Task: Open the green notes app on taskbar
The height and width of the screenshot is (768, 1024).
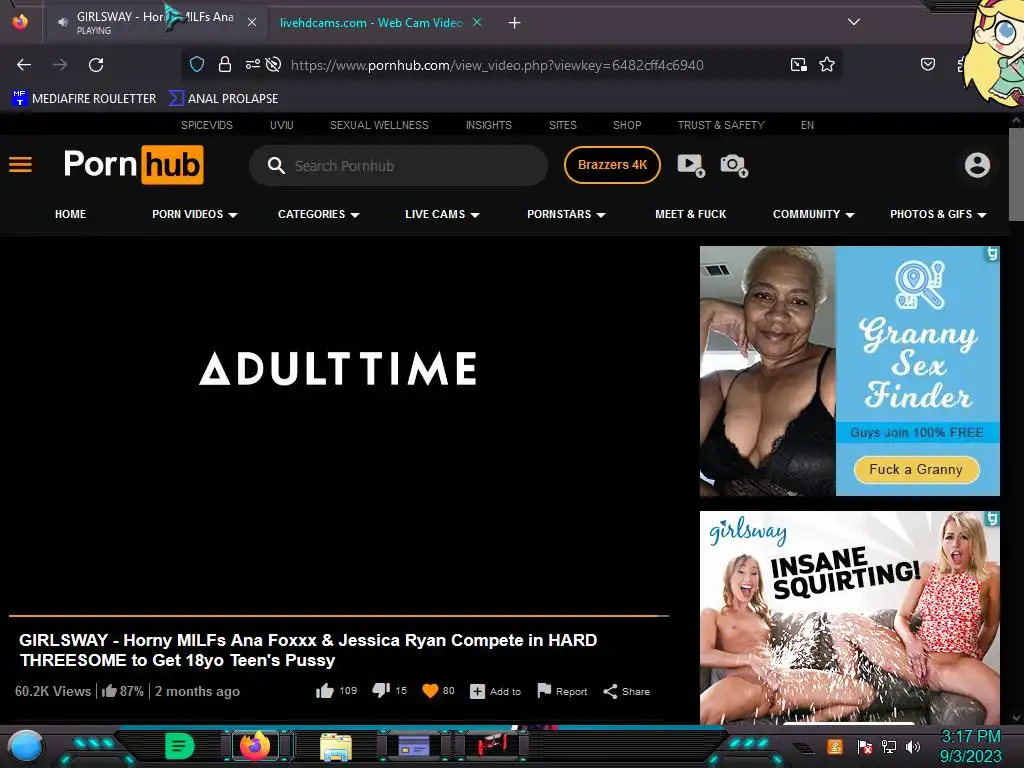Action: [x=180, y=746]
